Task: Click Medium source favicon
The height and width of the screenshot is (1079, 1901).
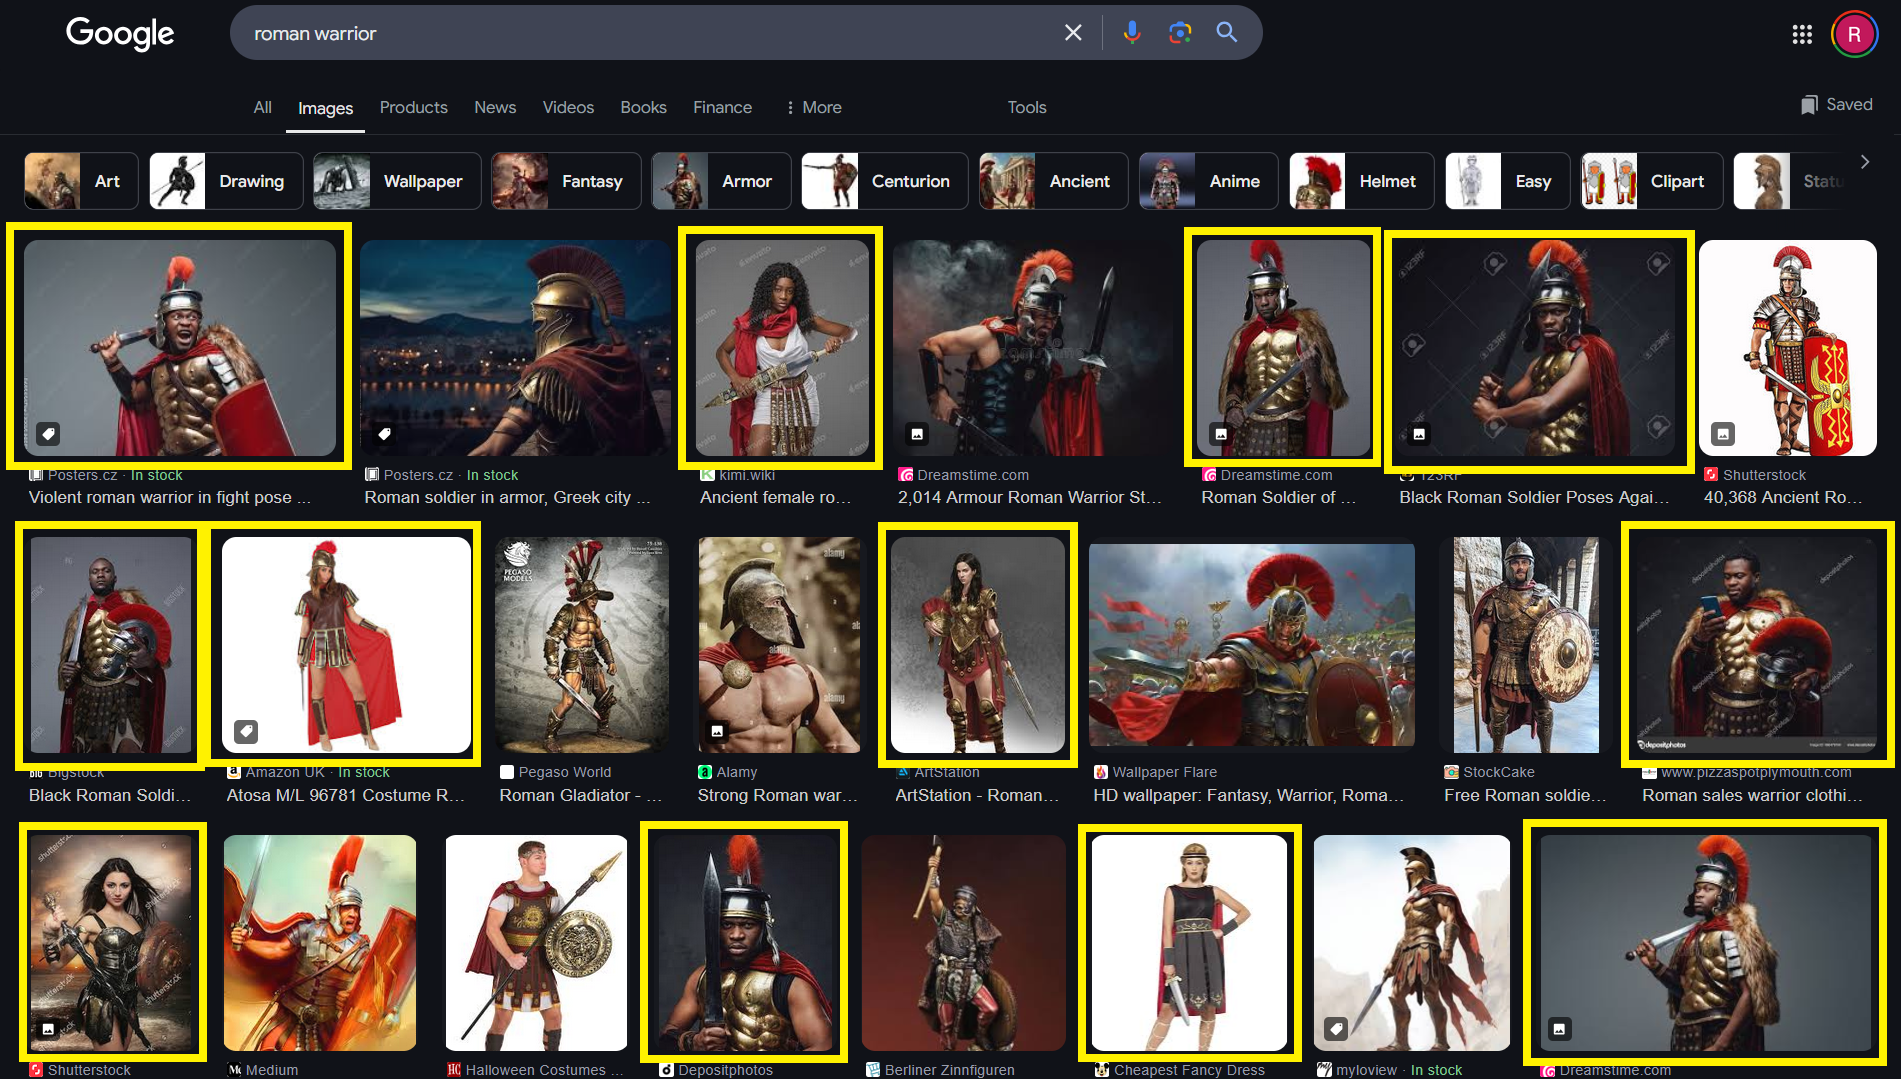Action: [235, 1070]
